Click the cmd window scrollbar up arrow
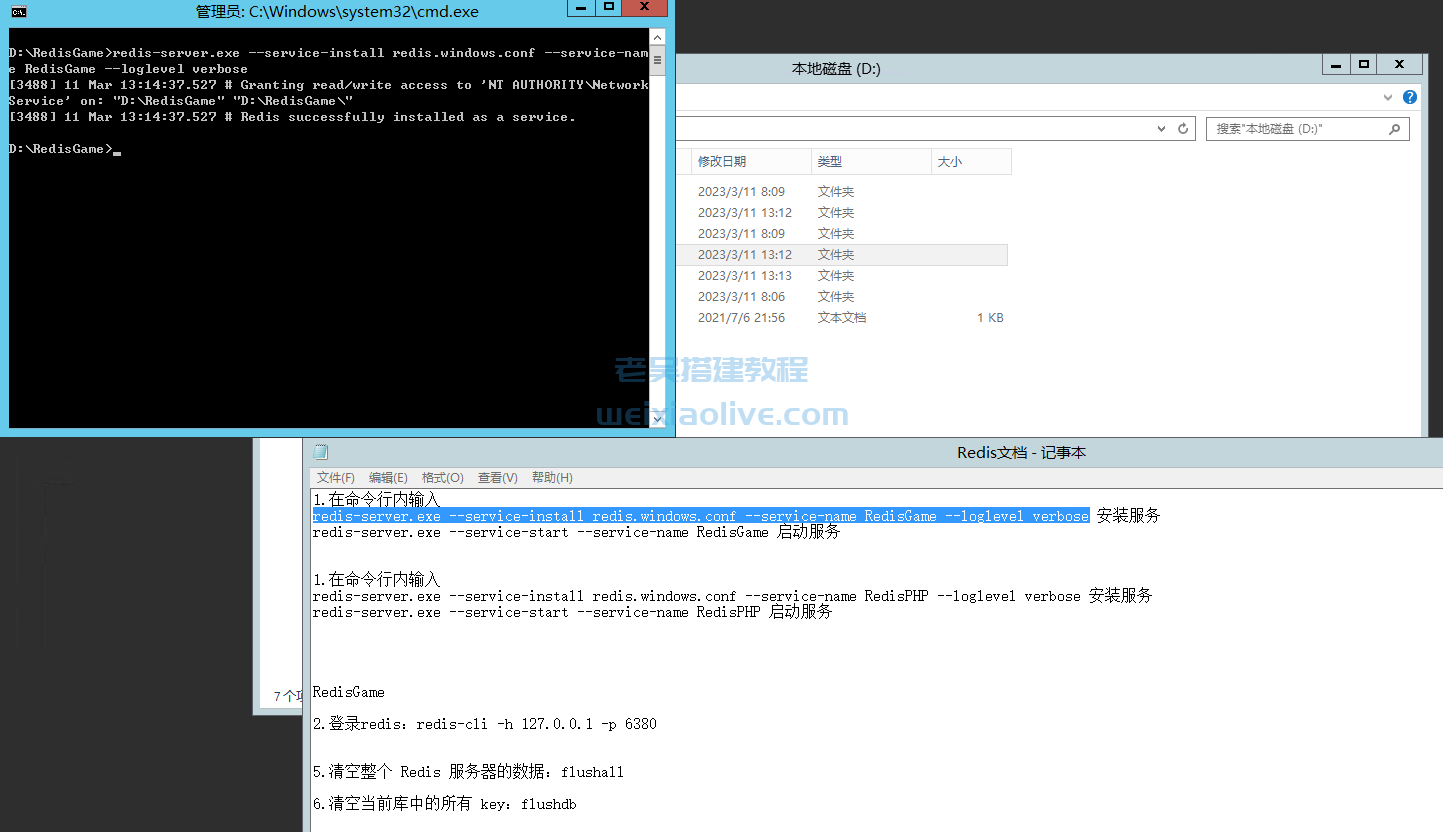 657,36
